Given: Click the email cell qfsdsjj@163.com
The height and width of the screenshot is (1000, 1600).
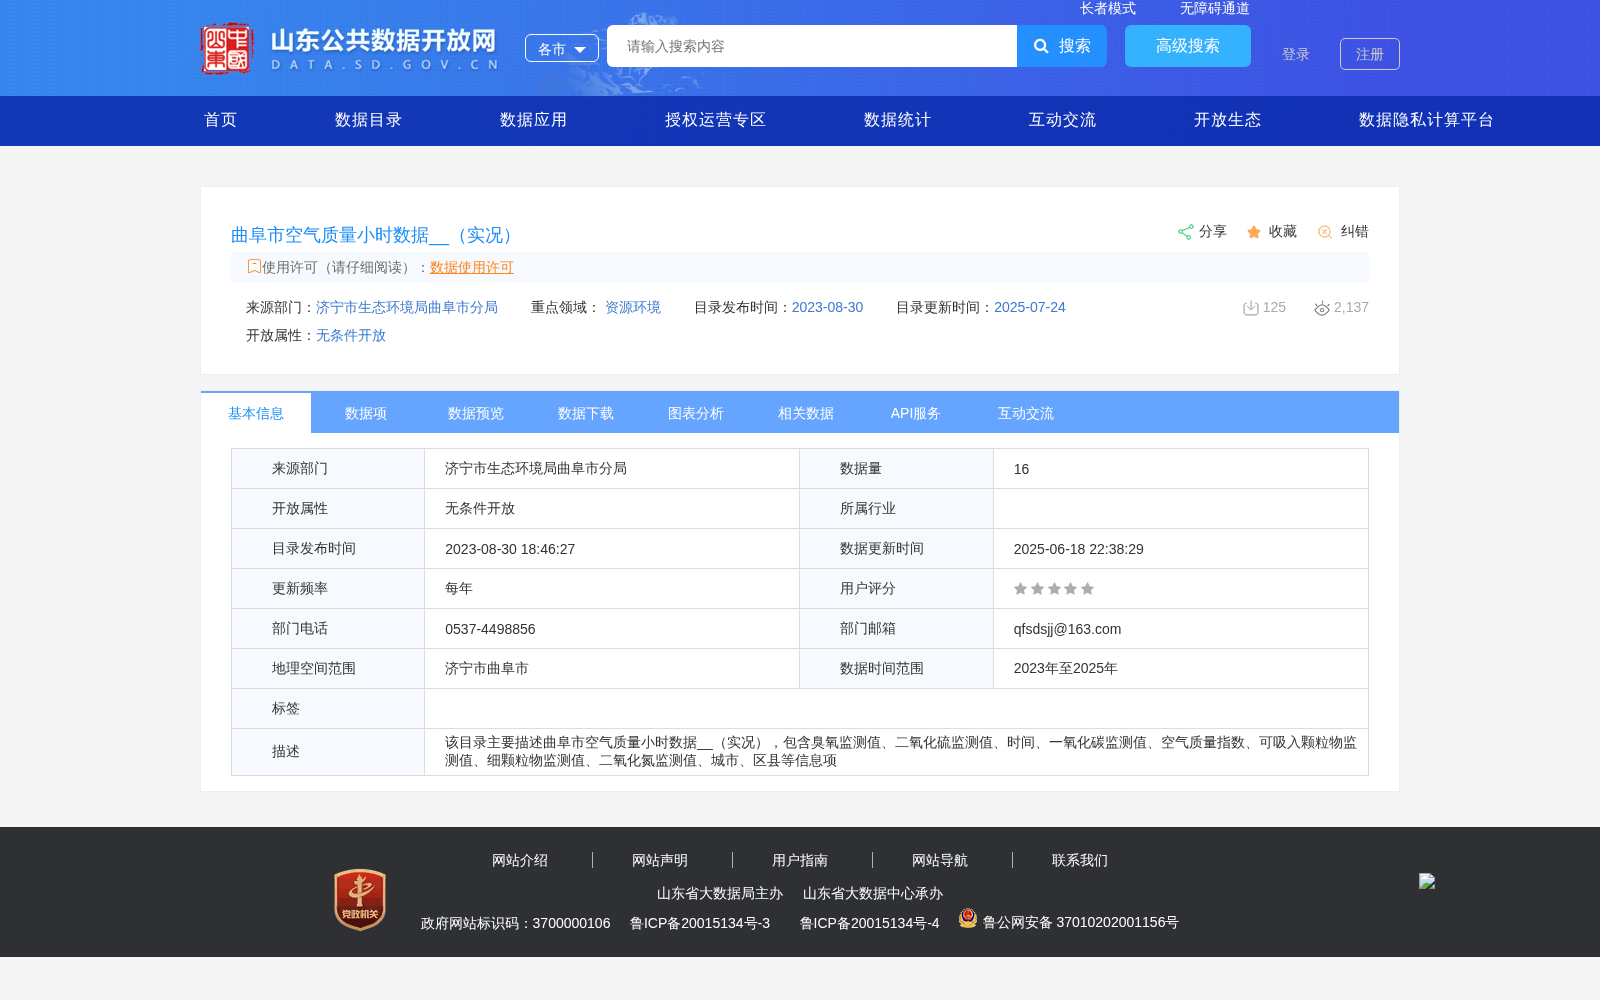Looking at the screenshot, I should coord(1181,629).
